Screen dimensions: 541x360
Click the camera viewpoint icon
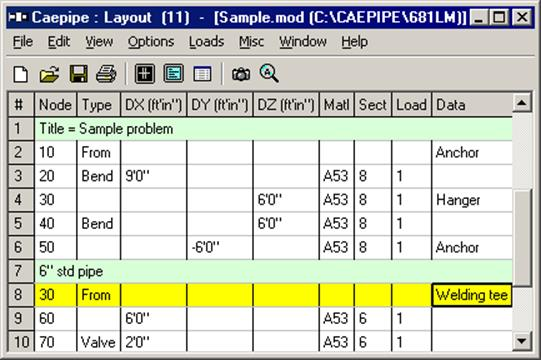[x=241, y=74]
